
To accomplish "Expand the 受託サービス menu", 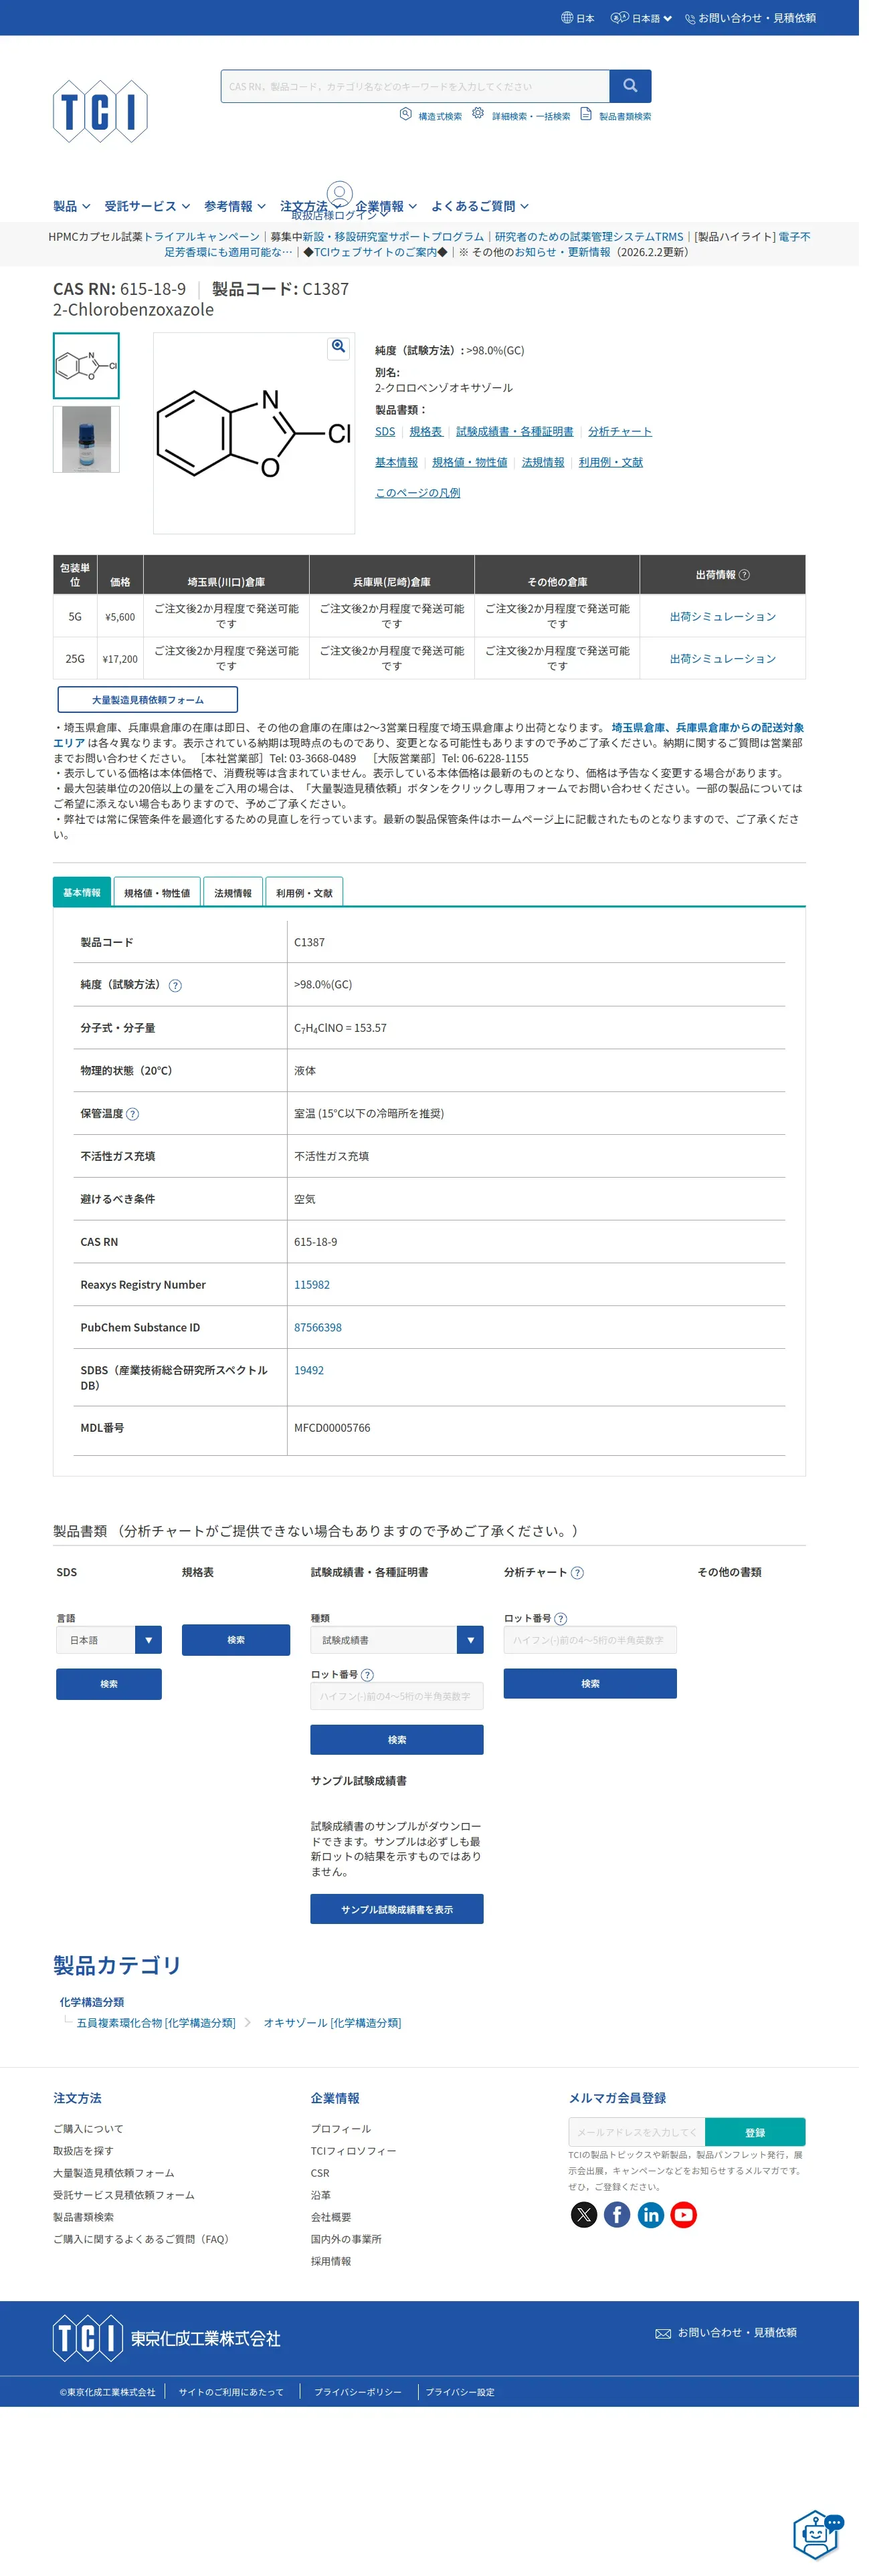I will click(147, 206).
